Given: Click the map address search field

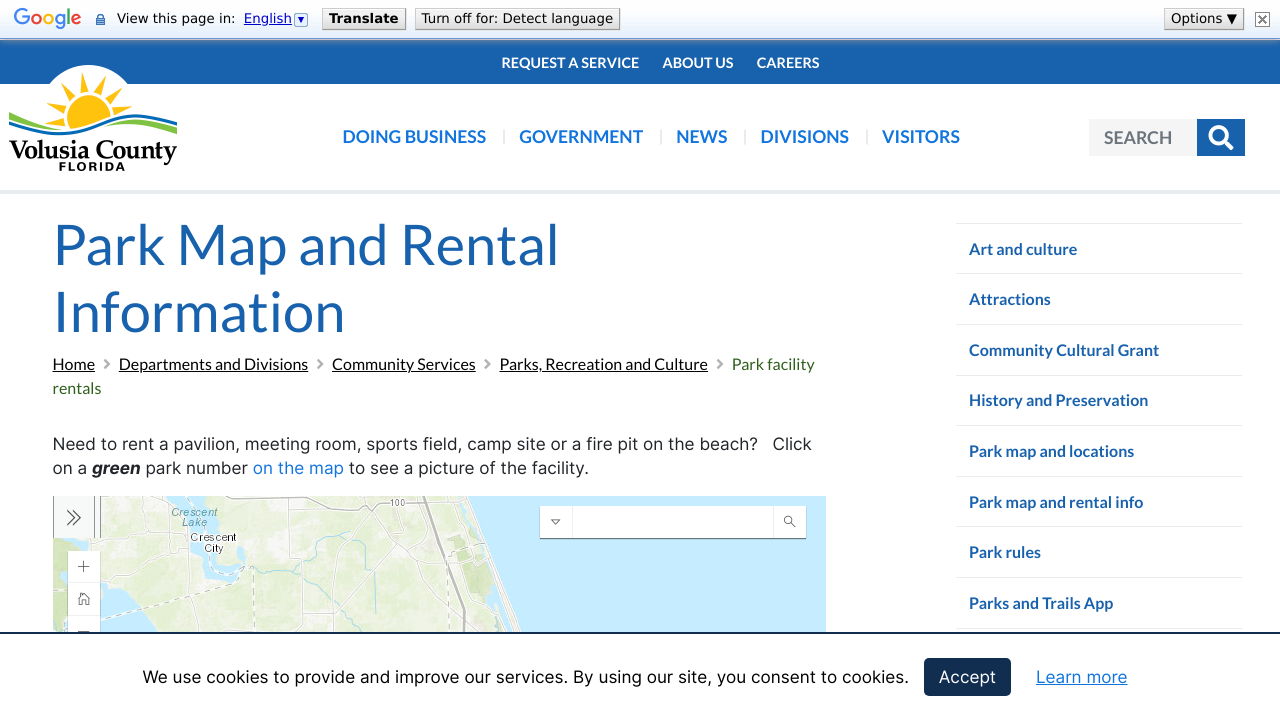Looking at the screenshot, I should point(673,522).
